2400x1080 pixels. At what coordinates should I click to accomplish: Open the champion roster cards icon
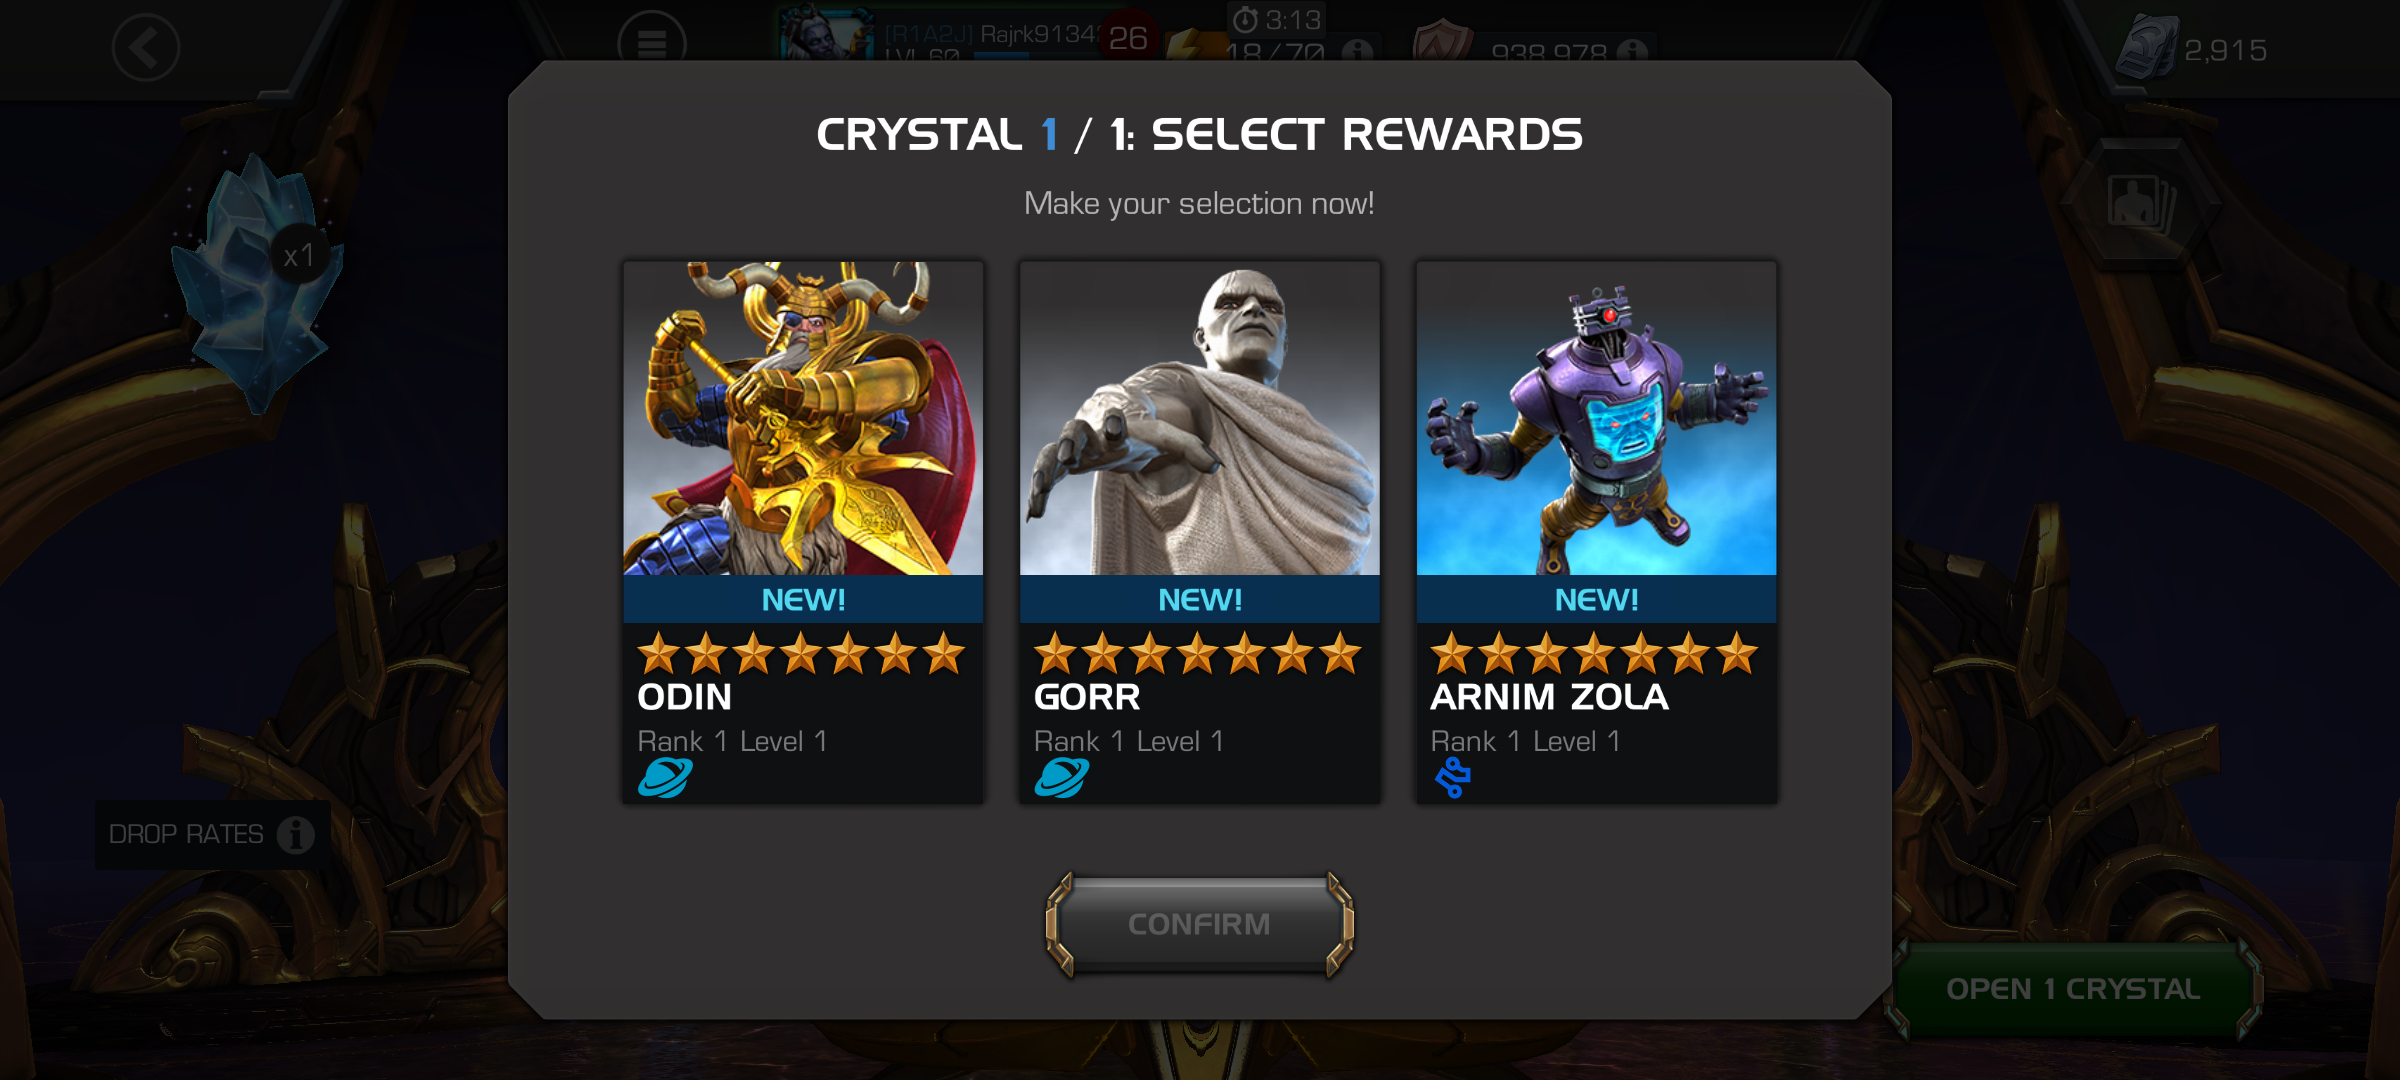pyautogui.click(x=2140, y=202)
